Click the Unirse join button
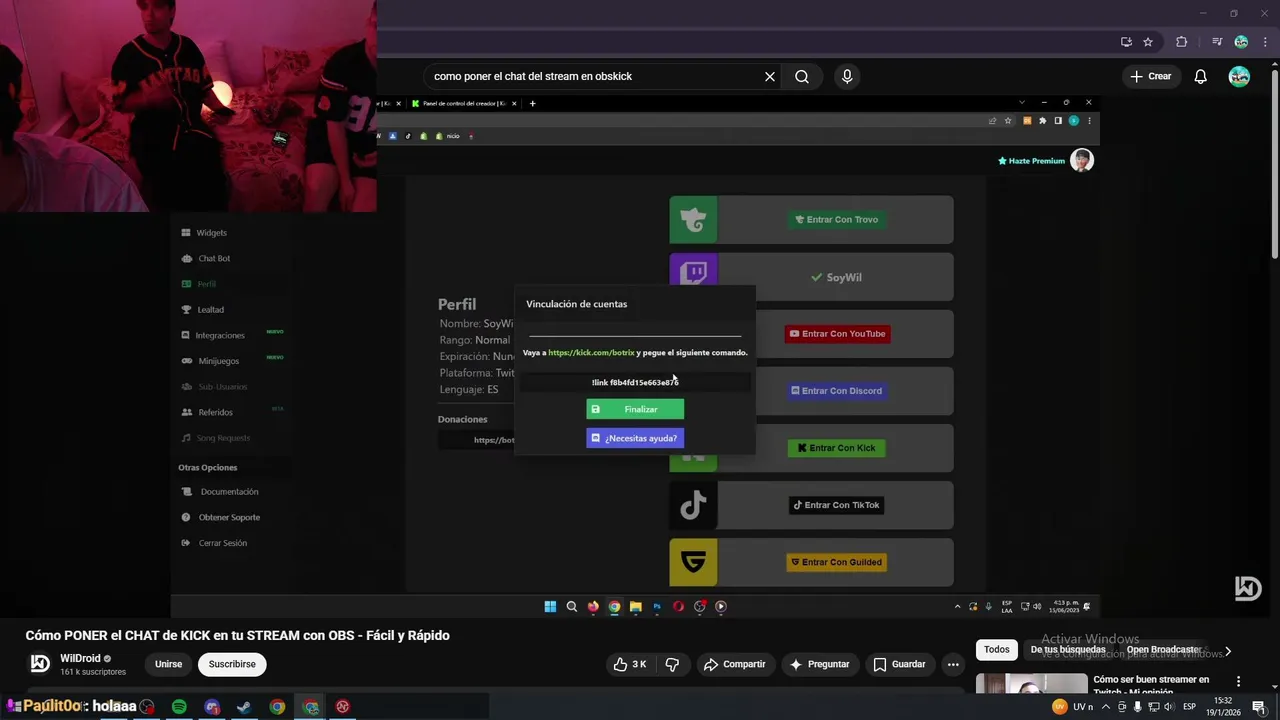1280x720 pixels. [x=169, y=664]
